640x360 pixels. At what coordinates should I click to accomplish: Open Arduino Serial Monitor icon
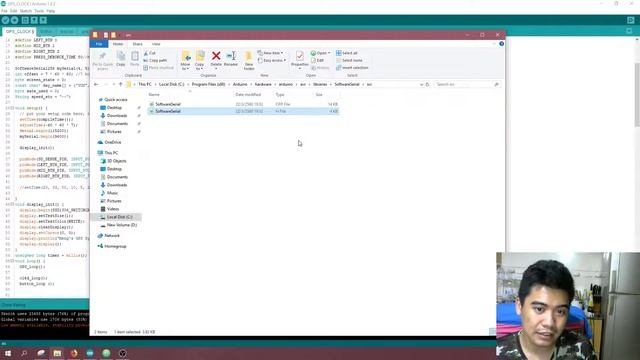(x=631, y=20)
